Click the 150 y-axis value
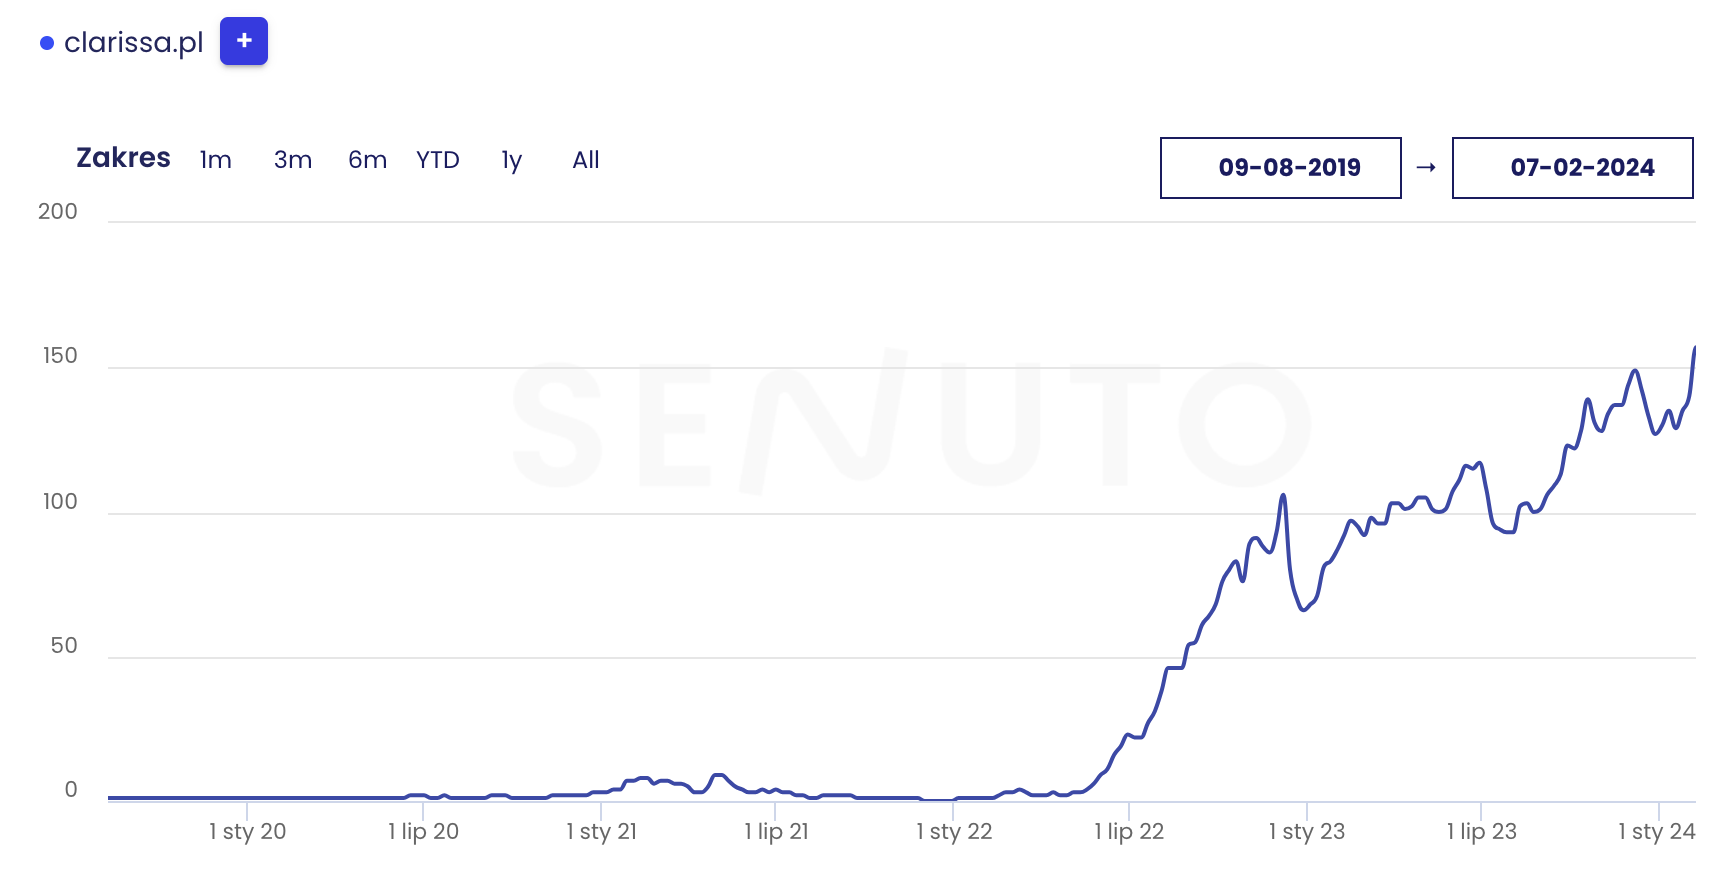This screenshot has height=872, width=1736. [x=60, y=356]
